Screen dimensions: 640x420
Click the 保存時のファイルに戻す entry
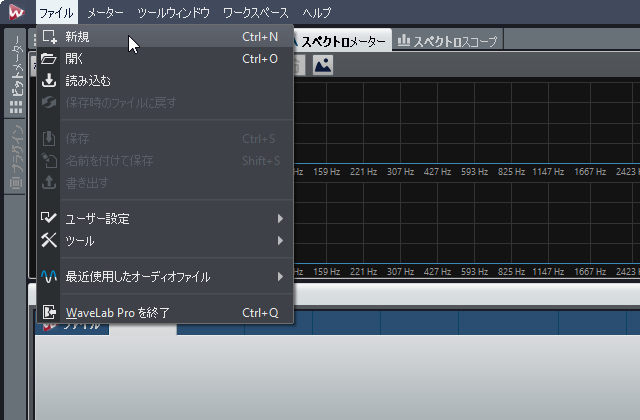(x=165, y=102)
